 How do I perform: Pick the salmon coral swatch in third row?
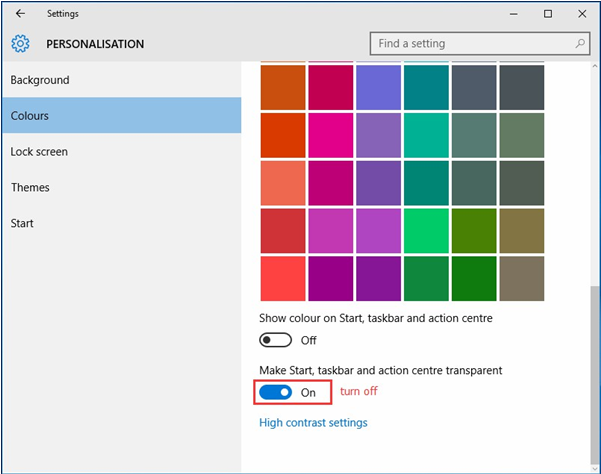pos(283,183)
